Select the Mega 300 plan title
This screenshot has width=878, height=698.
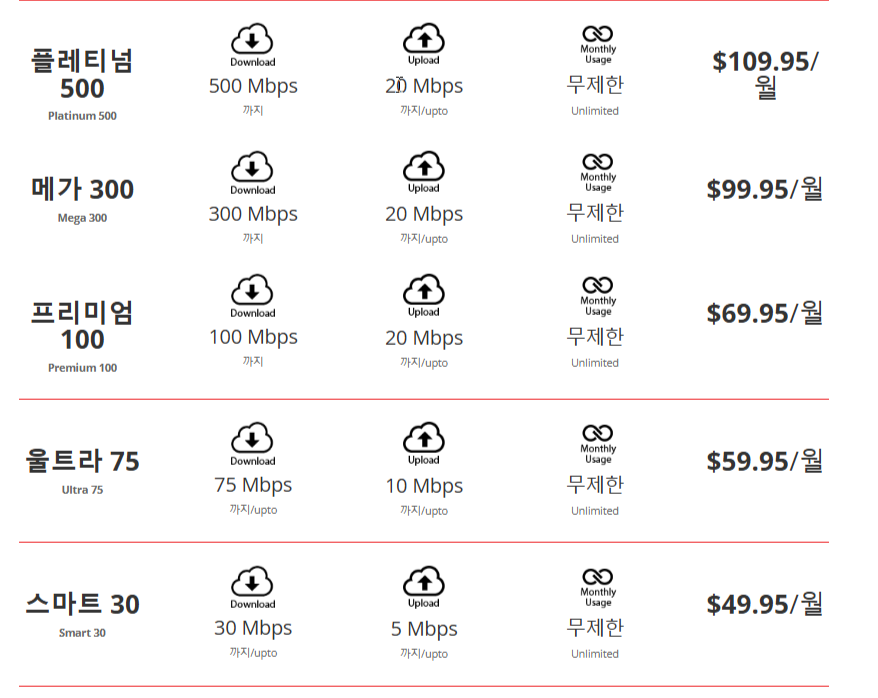pos(82,189)
